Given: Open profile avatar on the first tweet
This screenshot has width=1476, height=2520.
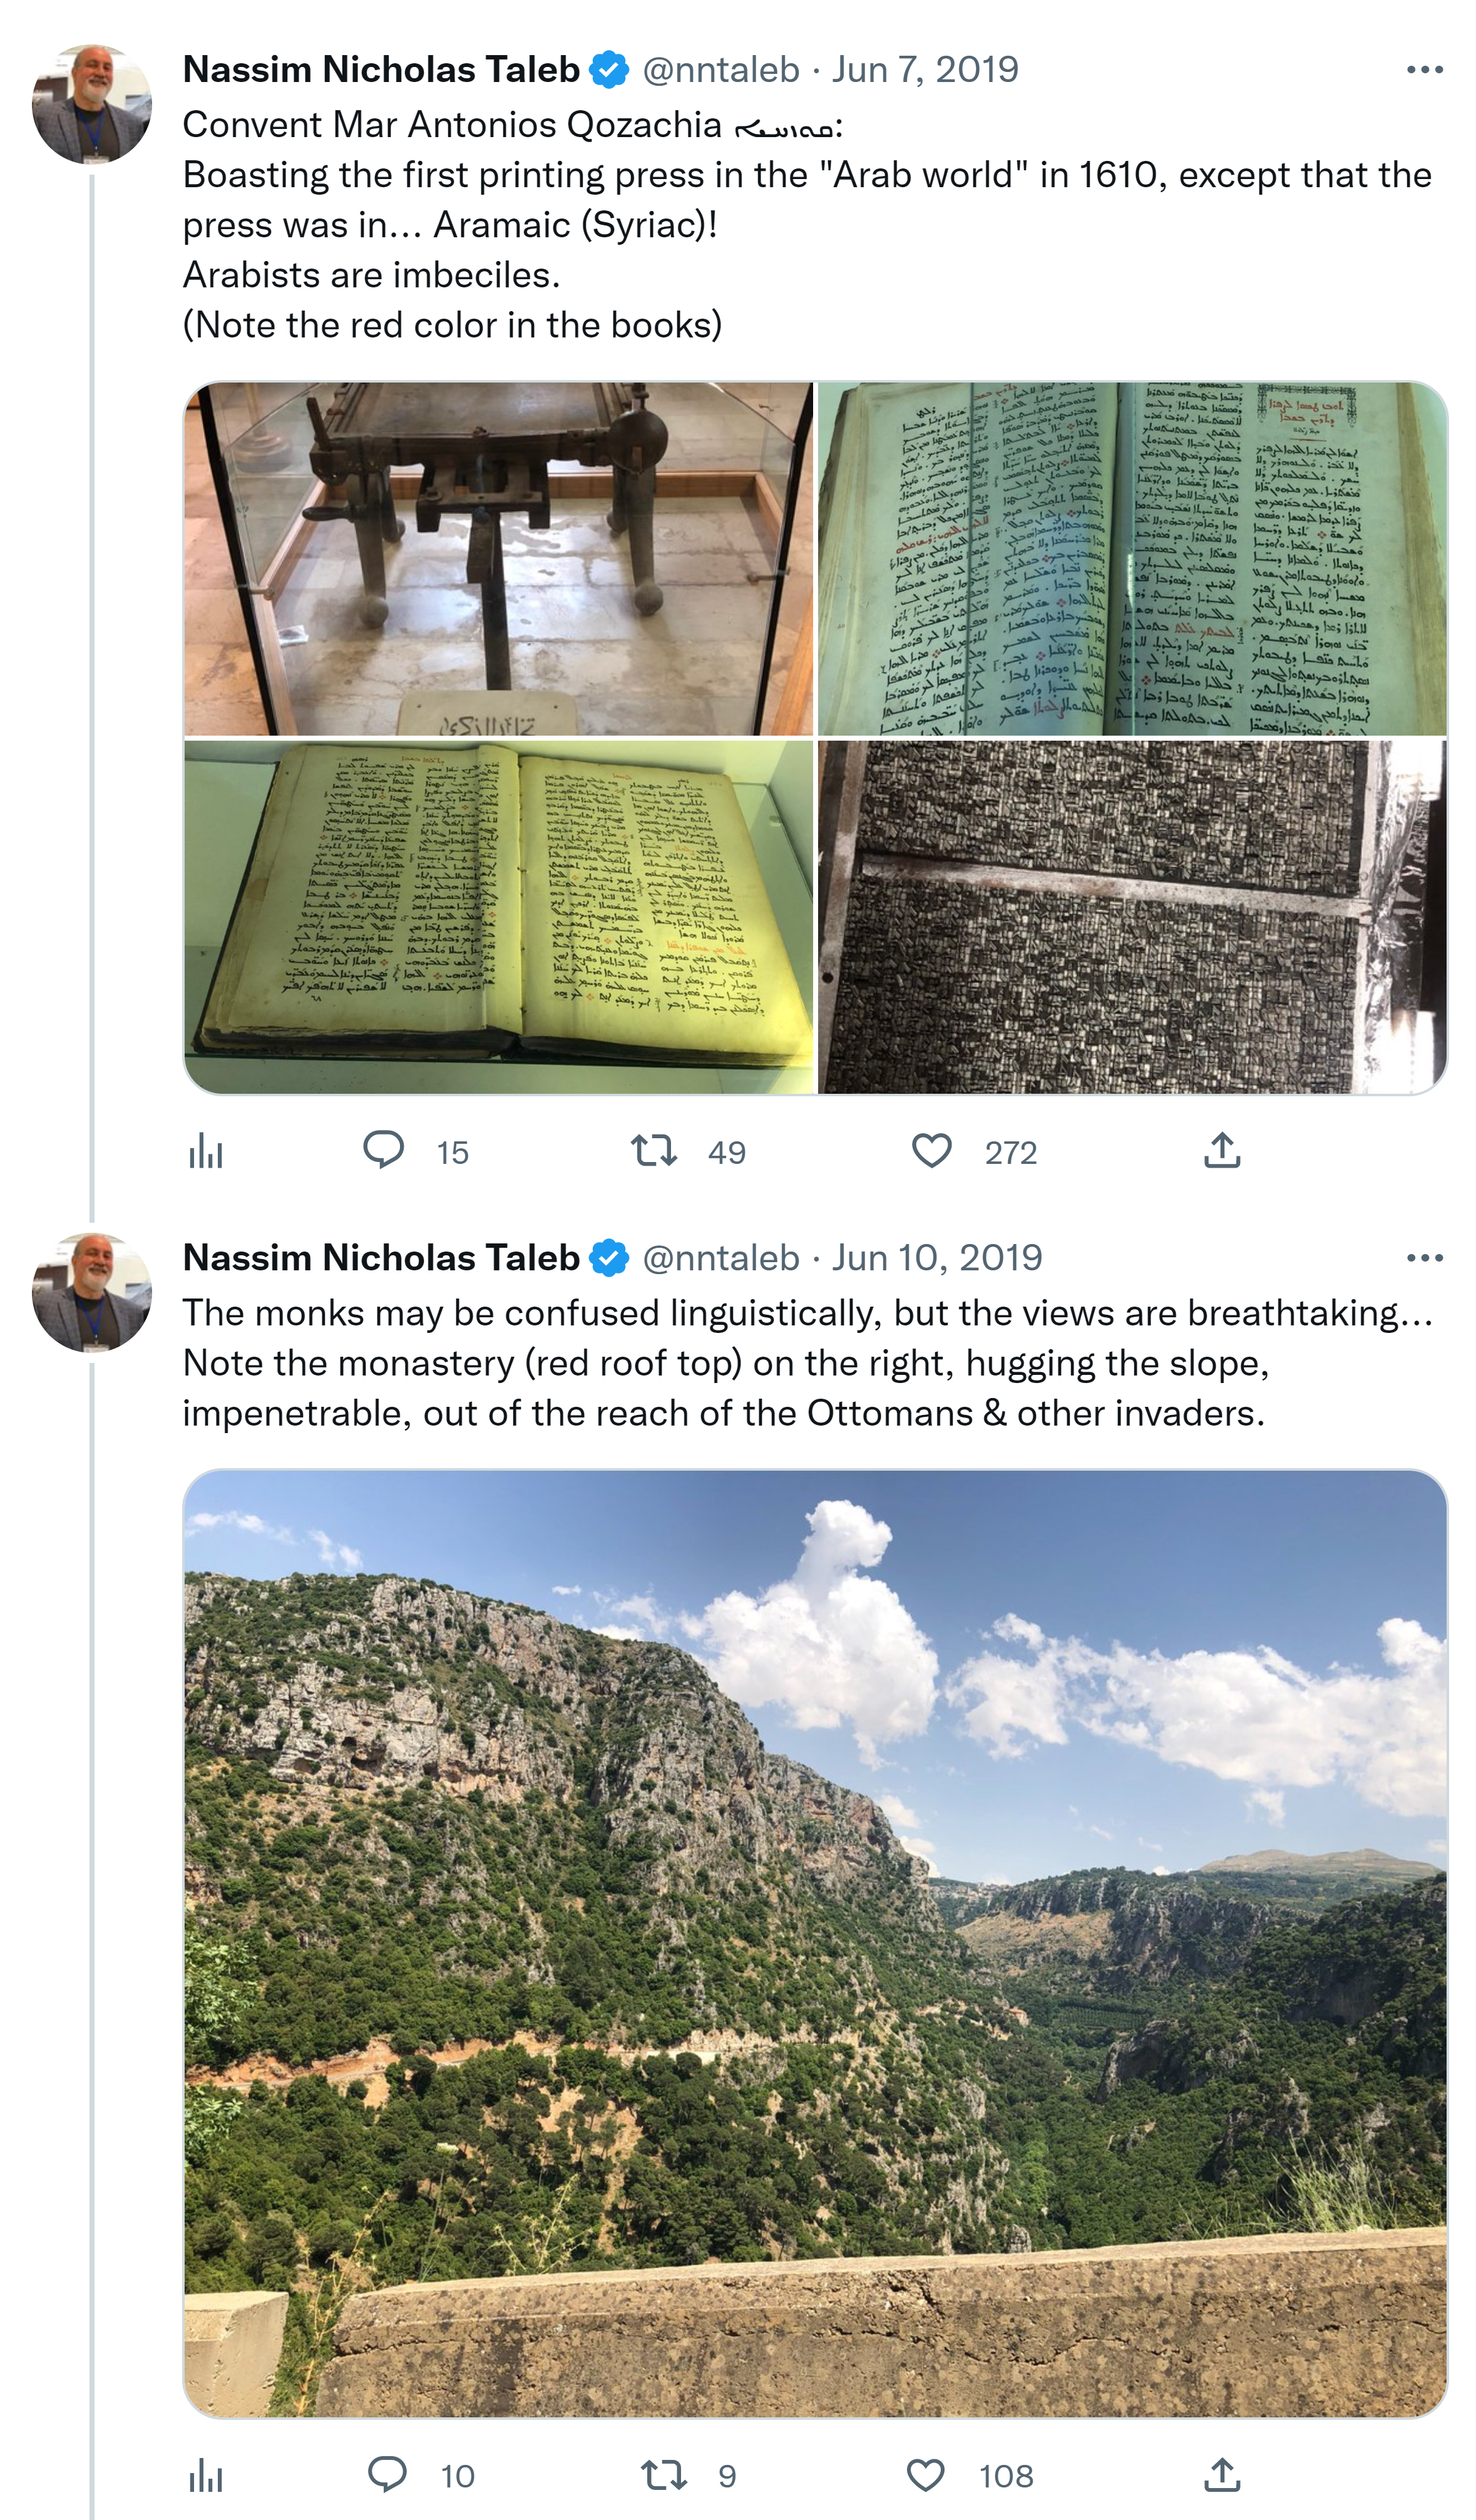Looking at the screenshot, I should [92, 104].
